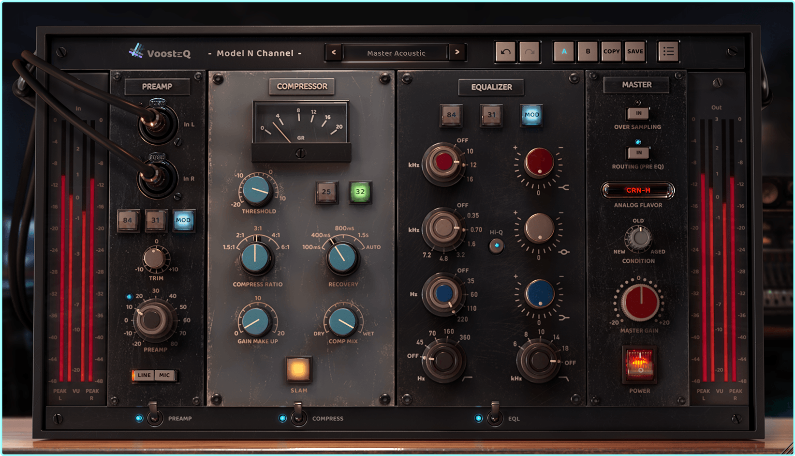
Task: Flip the COMPRESS bypass toggle switch
Action: click(298, 415)
